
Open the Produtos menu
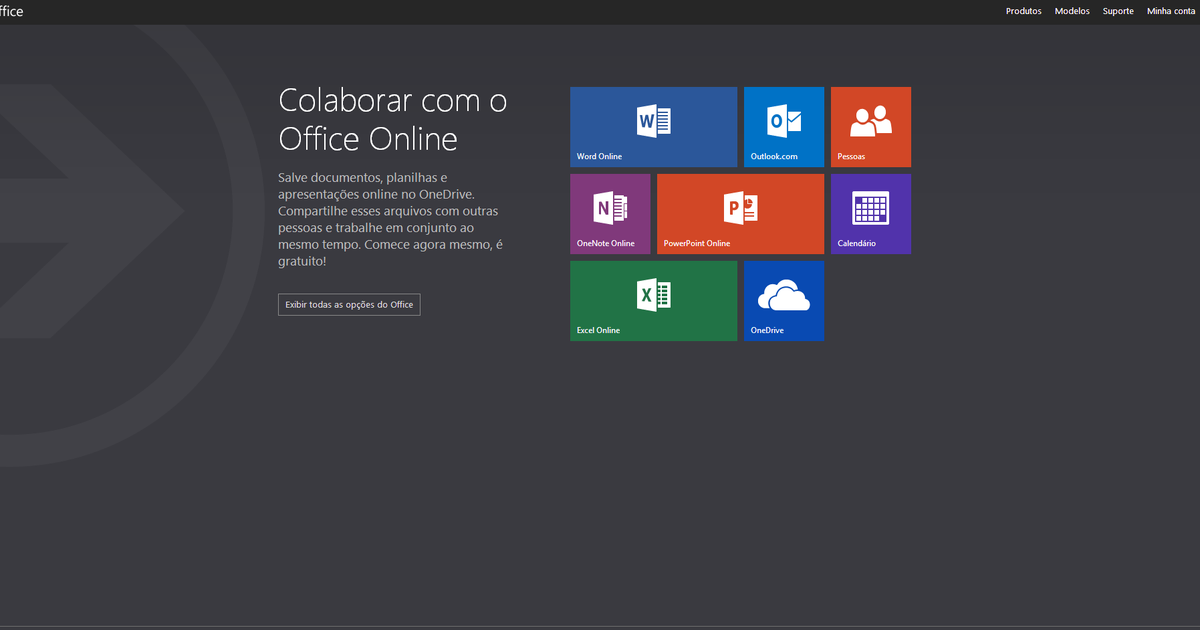pos(1023,11)
